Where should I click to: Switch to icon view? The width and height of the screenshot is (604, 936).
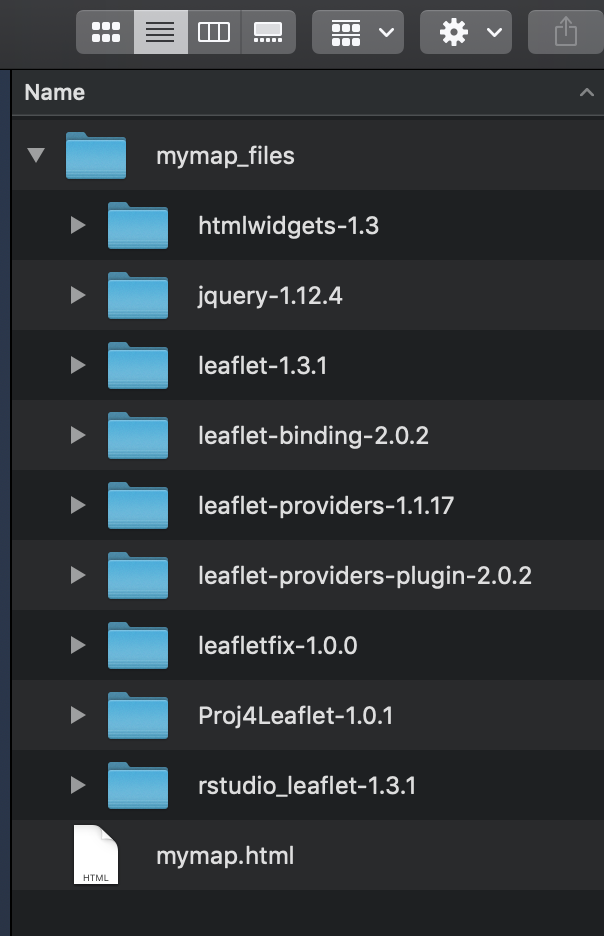pos(106,32)
